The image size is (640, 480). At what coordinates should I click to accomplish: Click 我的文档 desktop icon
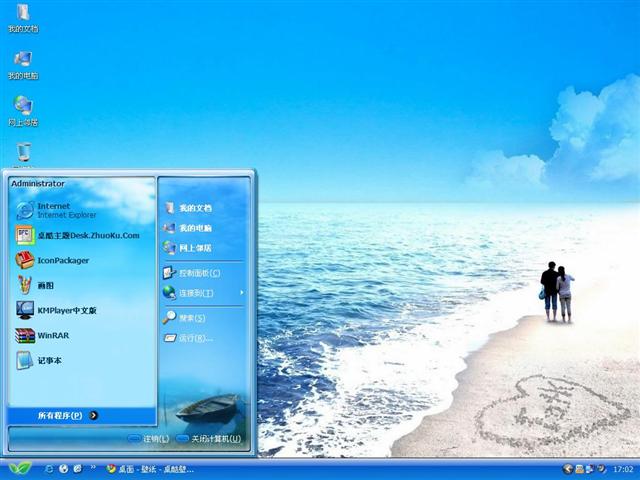(22, 18)
